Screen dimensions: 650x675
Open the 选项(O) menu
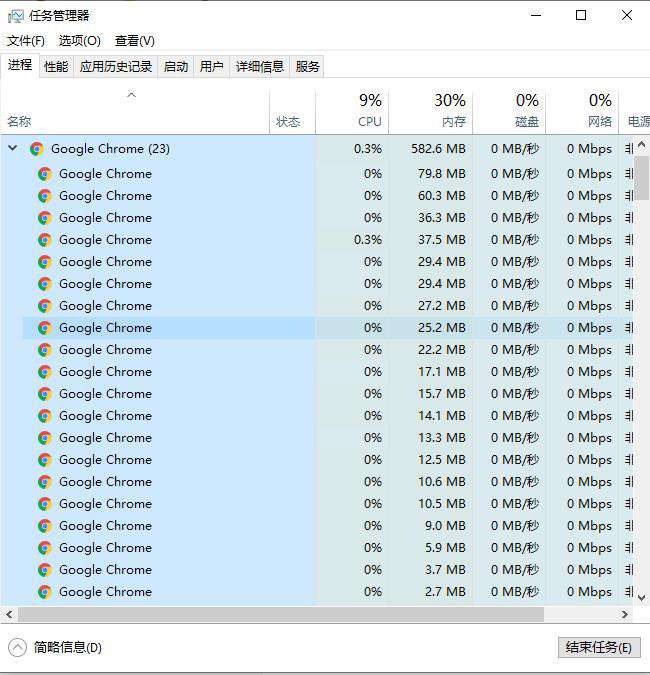pos(80,41)
